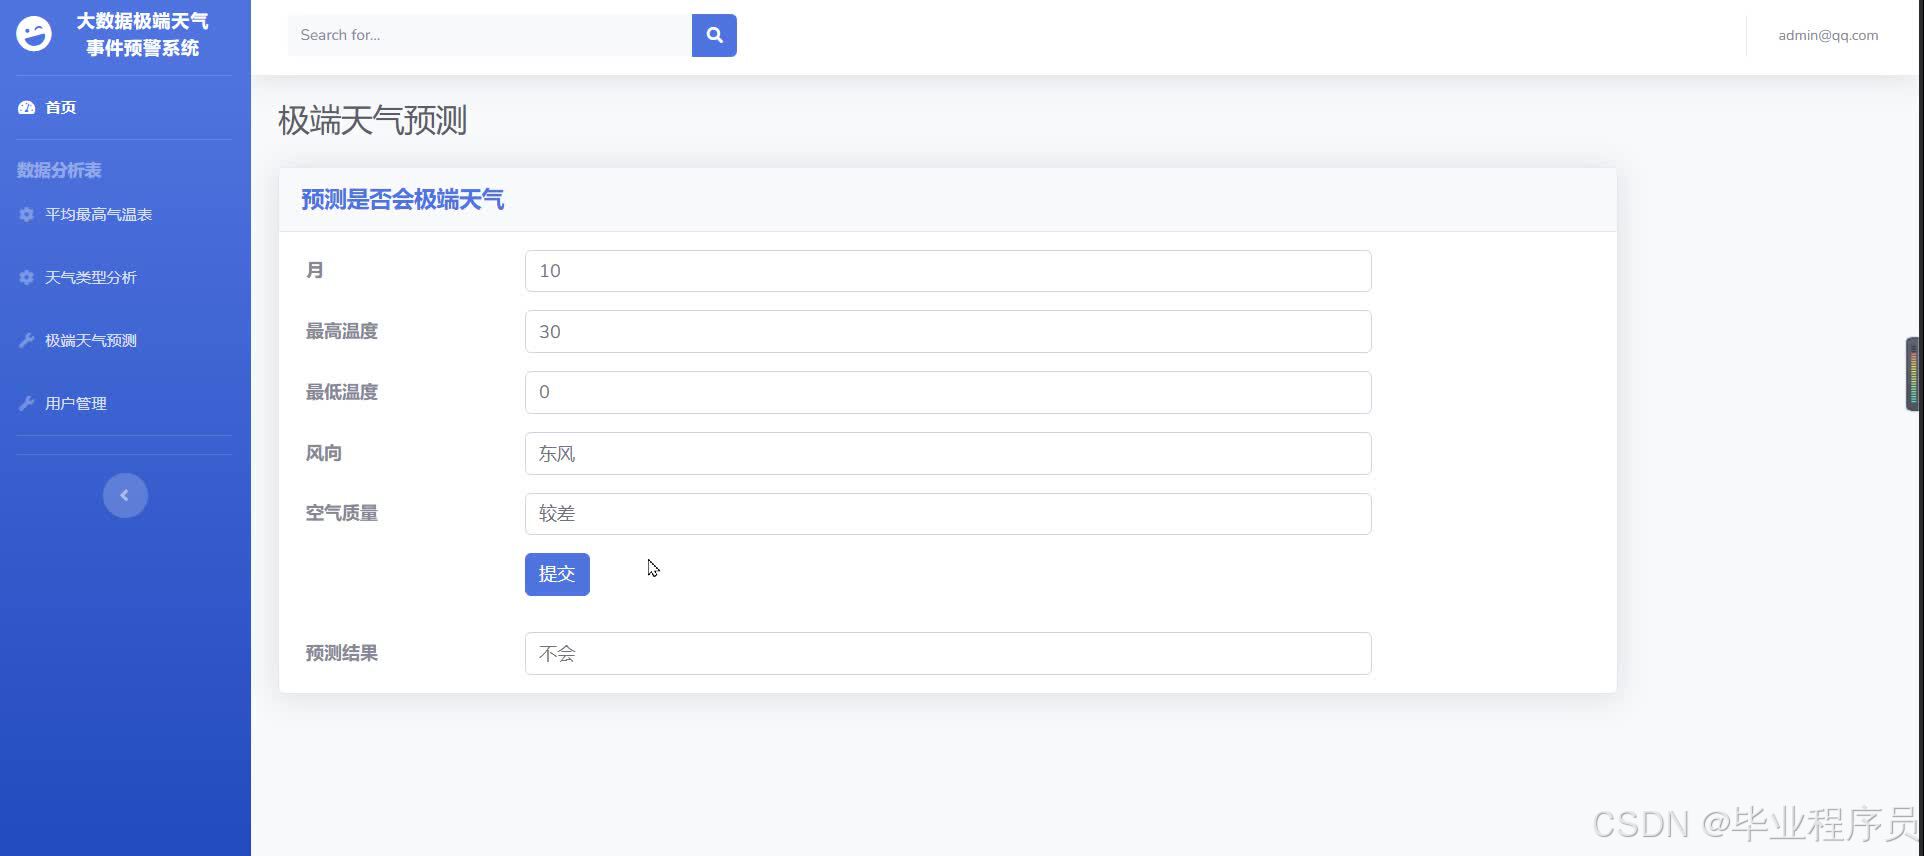
Task: Click the wrench icon beside 极端天气预测
Action: [27, 340]
